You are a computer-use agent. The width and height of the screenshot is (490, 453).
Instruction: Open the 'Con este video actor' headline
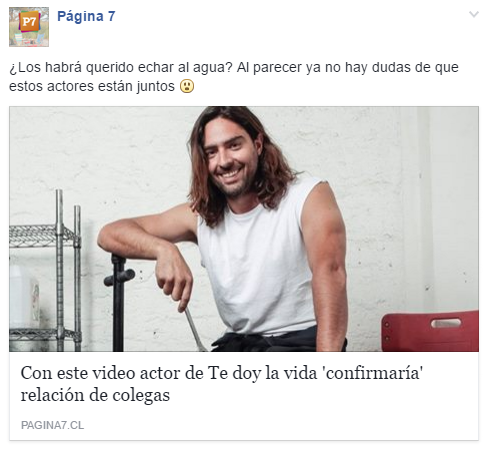point(222,384)
